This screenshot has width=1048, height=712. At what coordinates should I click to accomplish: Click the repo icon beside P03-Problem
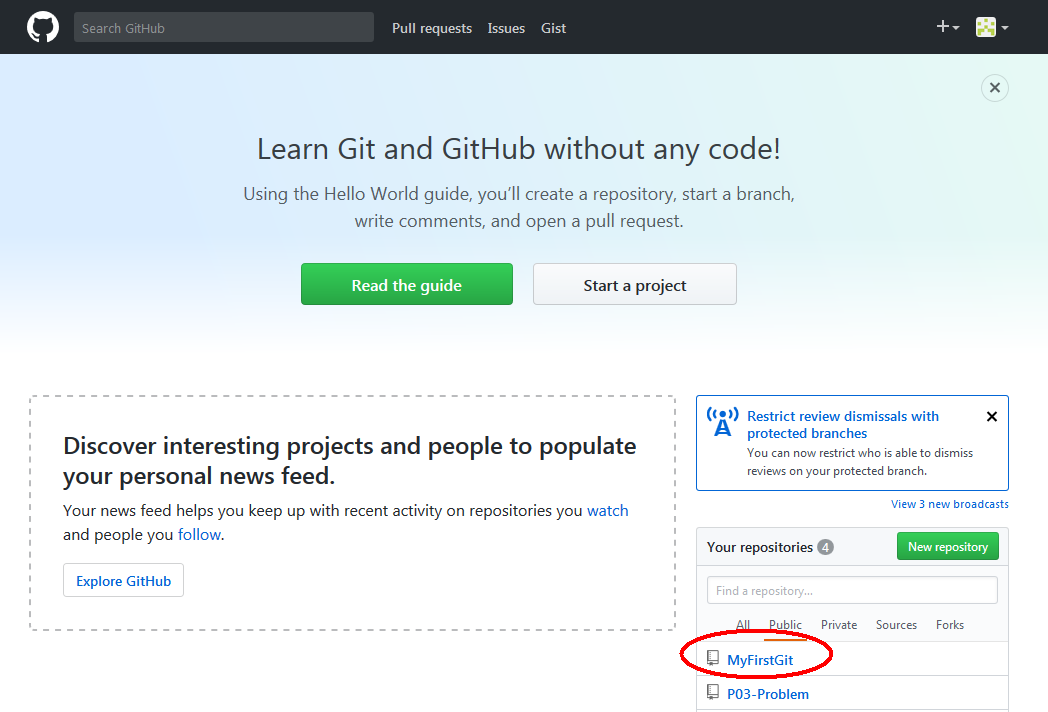click(x=713, y=692)
